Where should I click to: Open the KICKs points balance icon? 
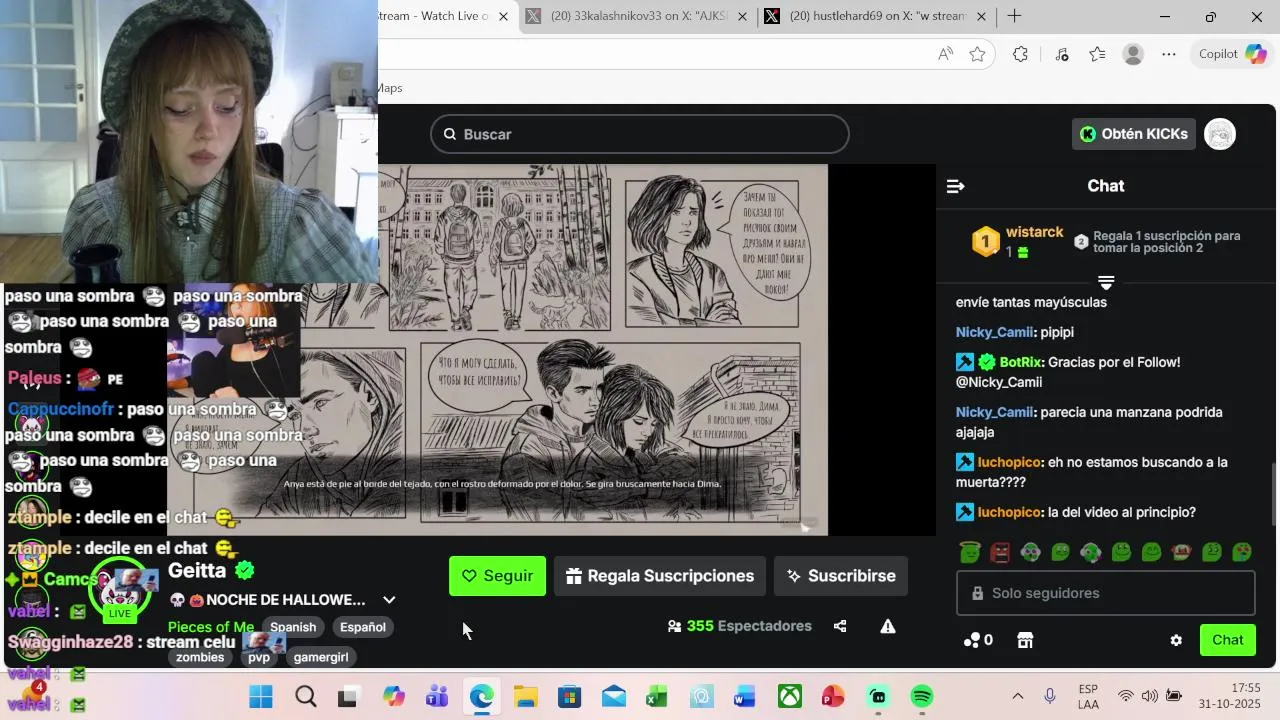(977, 640)
